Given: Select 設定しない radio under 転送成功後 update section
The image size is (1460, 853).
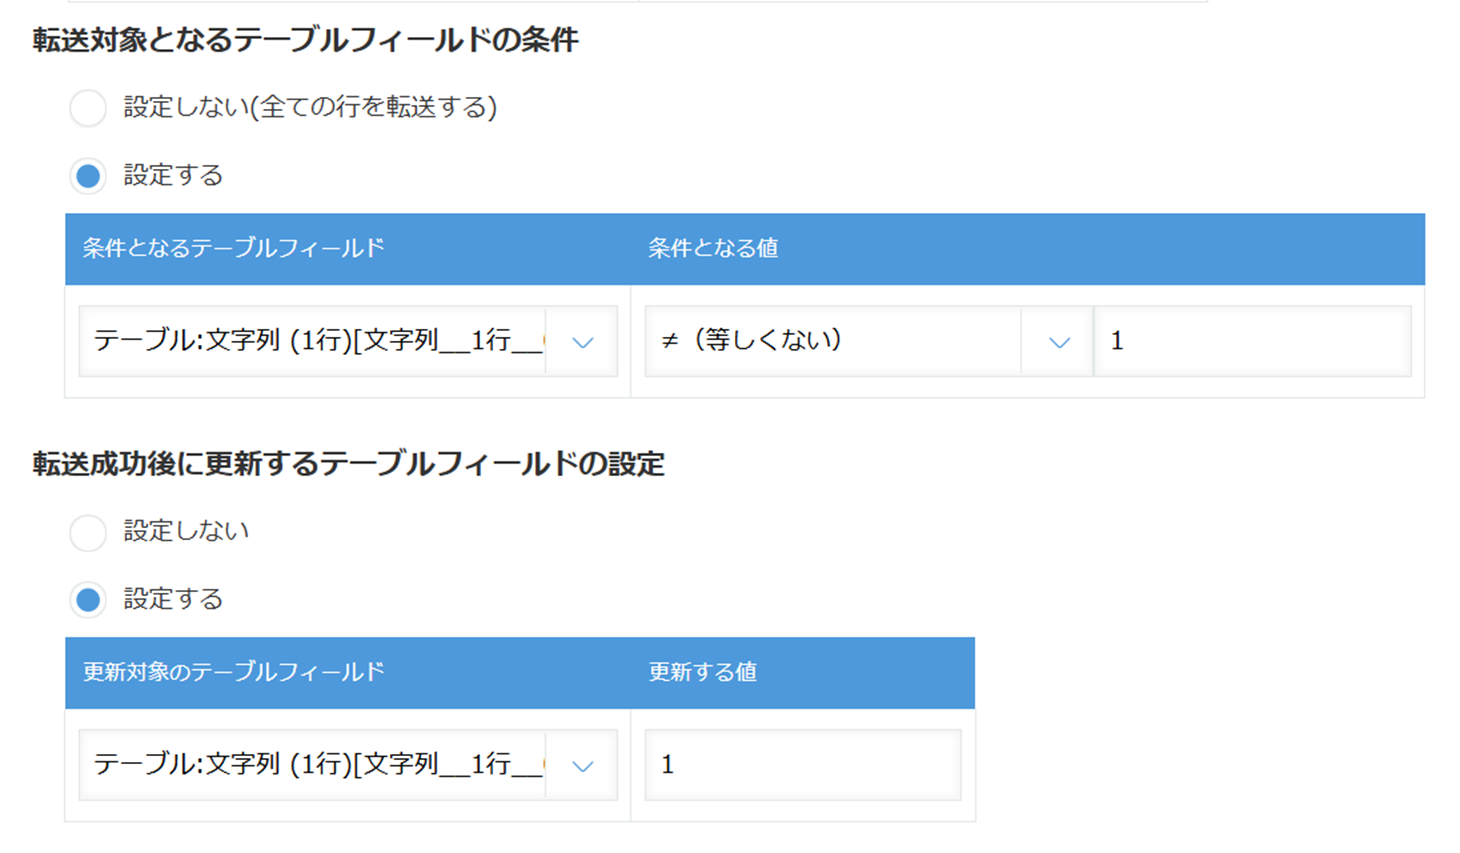Looking at the screenshot, I should [x=88, y=532].
